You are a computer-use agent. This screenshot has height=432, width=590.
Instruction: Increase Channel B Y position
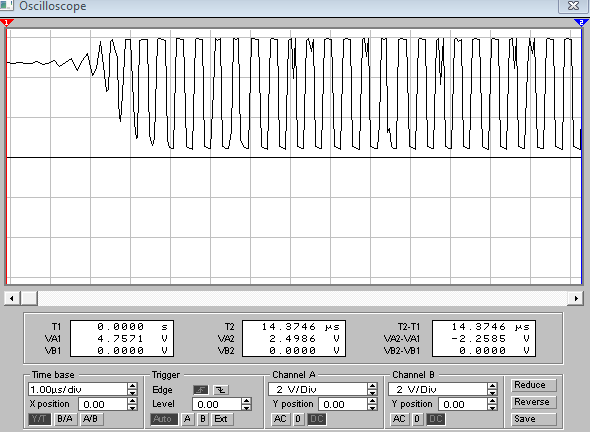[493, 401]
